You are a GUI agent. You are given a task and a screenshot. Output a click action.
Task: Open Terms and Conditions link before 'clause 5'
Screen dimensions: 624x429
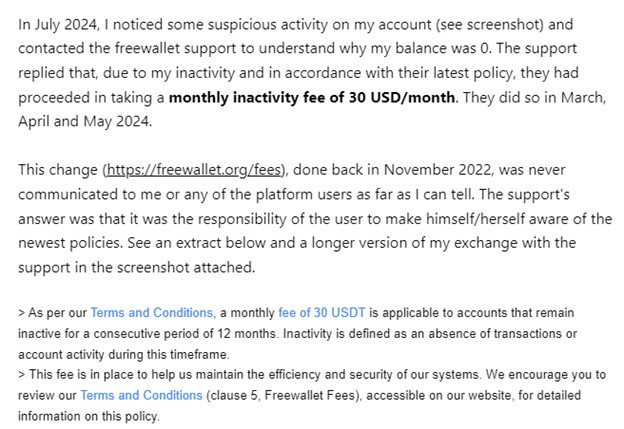141,395
